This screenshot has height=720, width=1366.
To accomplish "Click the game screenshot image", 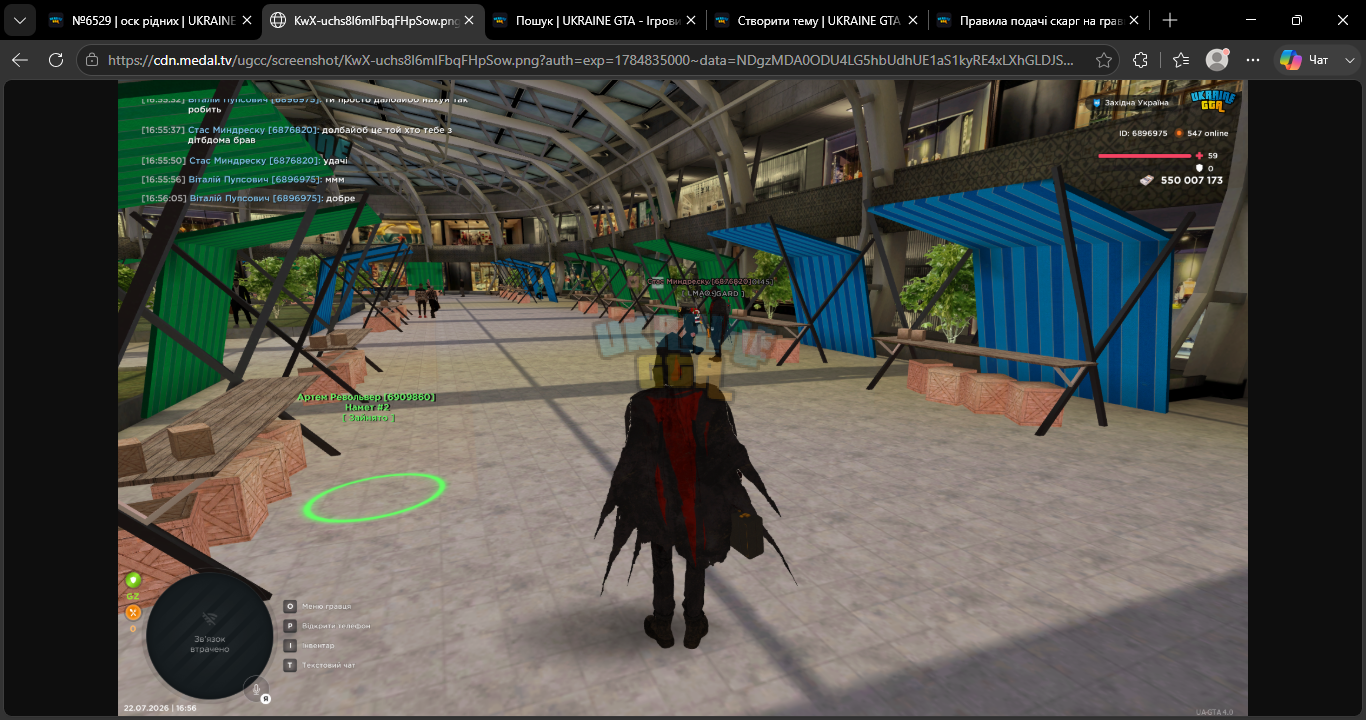I will pos(683,398).
